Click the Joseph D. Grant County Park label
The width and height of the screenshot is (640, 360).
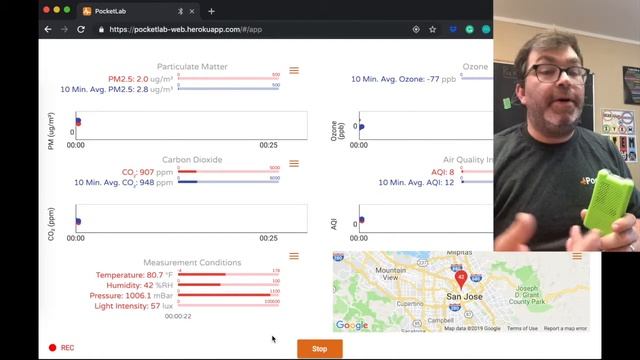click(x=527, y=295)
